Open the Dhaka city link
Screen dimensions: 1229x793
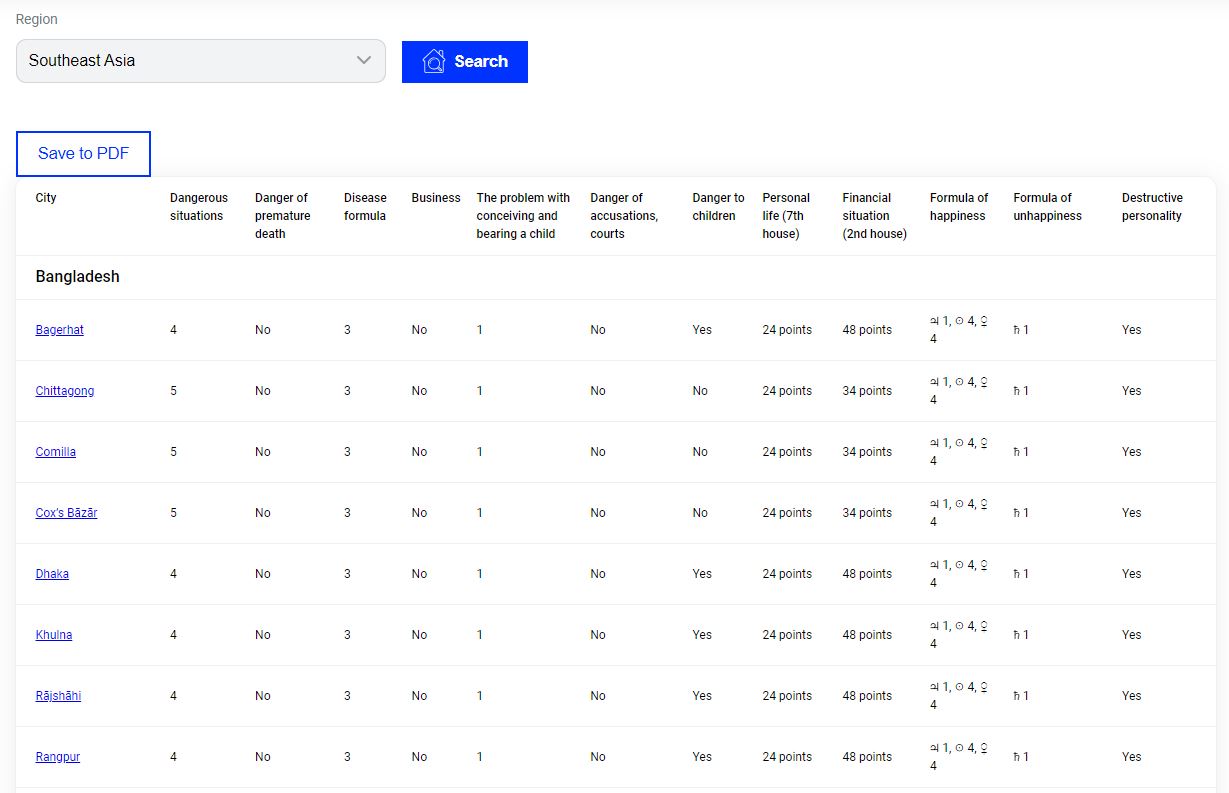tap(52, 574)
